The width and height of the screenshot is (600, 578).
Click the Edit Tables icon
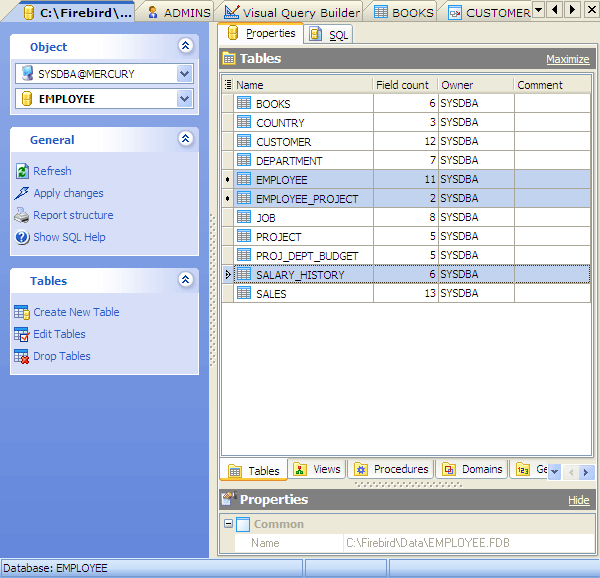point(22,334)
